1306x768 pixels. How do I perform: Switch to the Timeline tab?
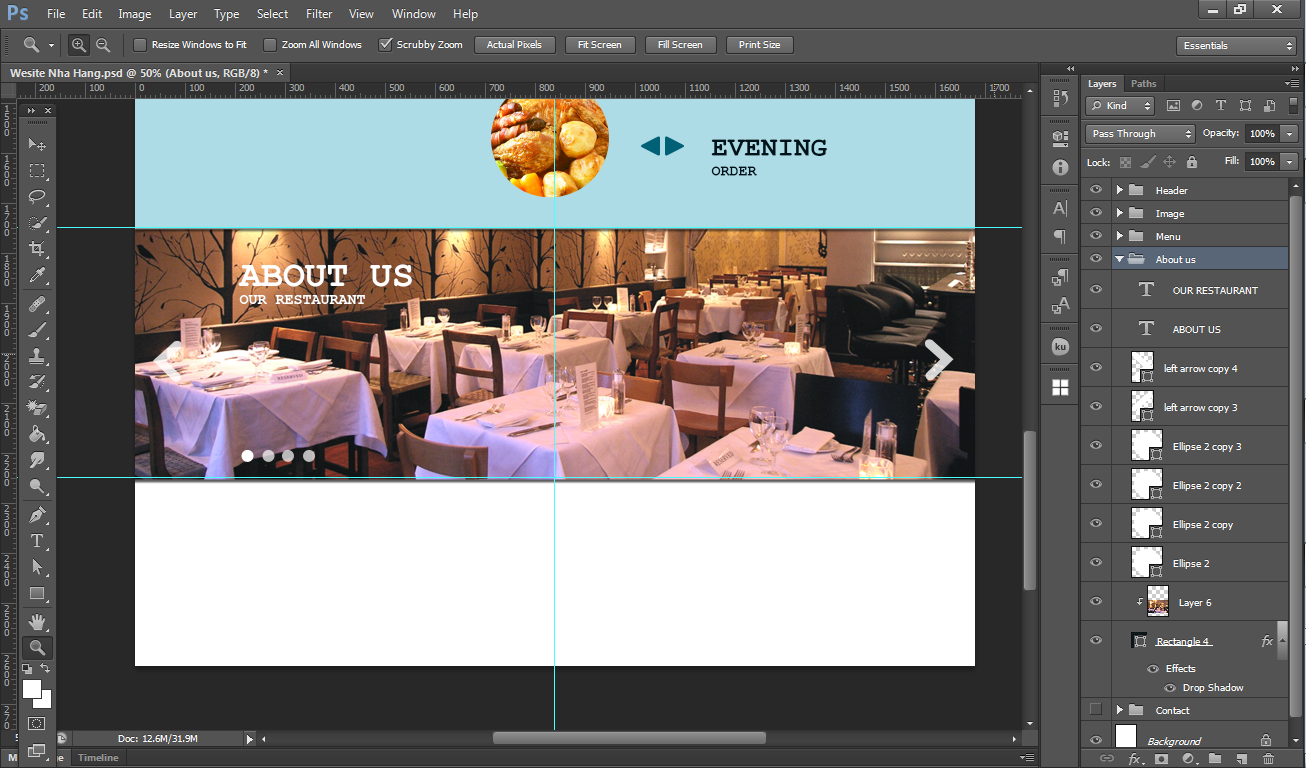(x=98, y=758)
